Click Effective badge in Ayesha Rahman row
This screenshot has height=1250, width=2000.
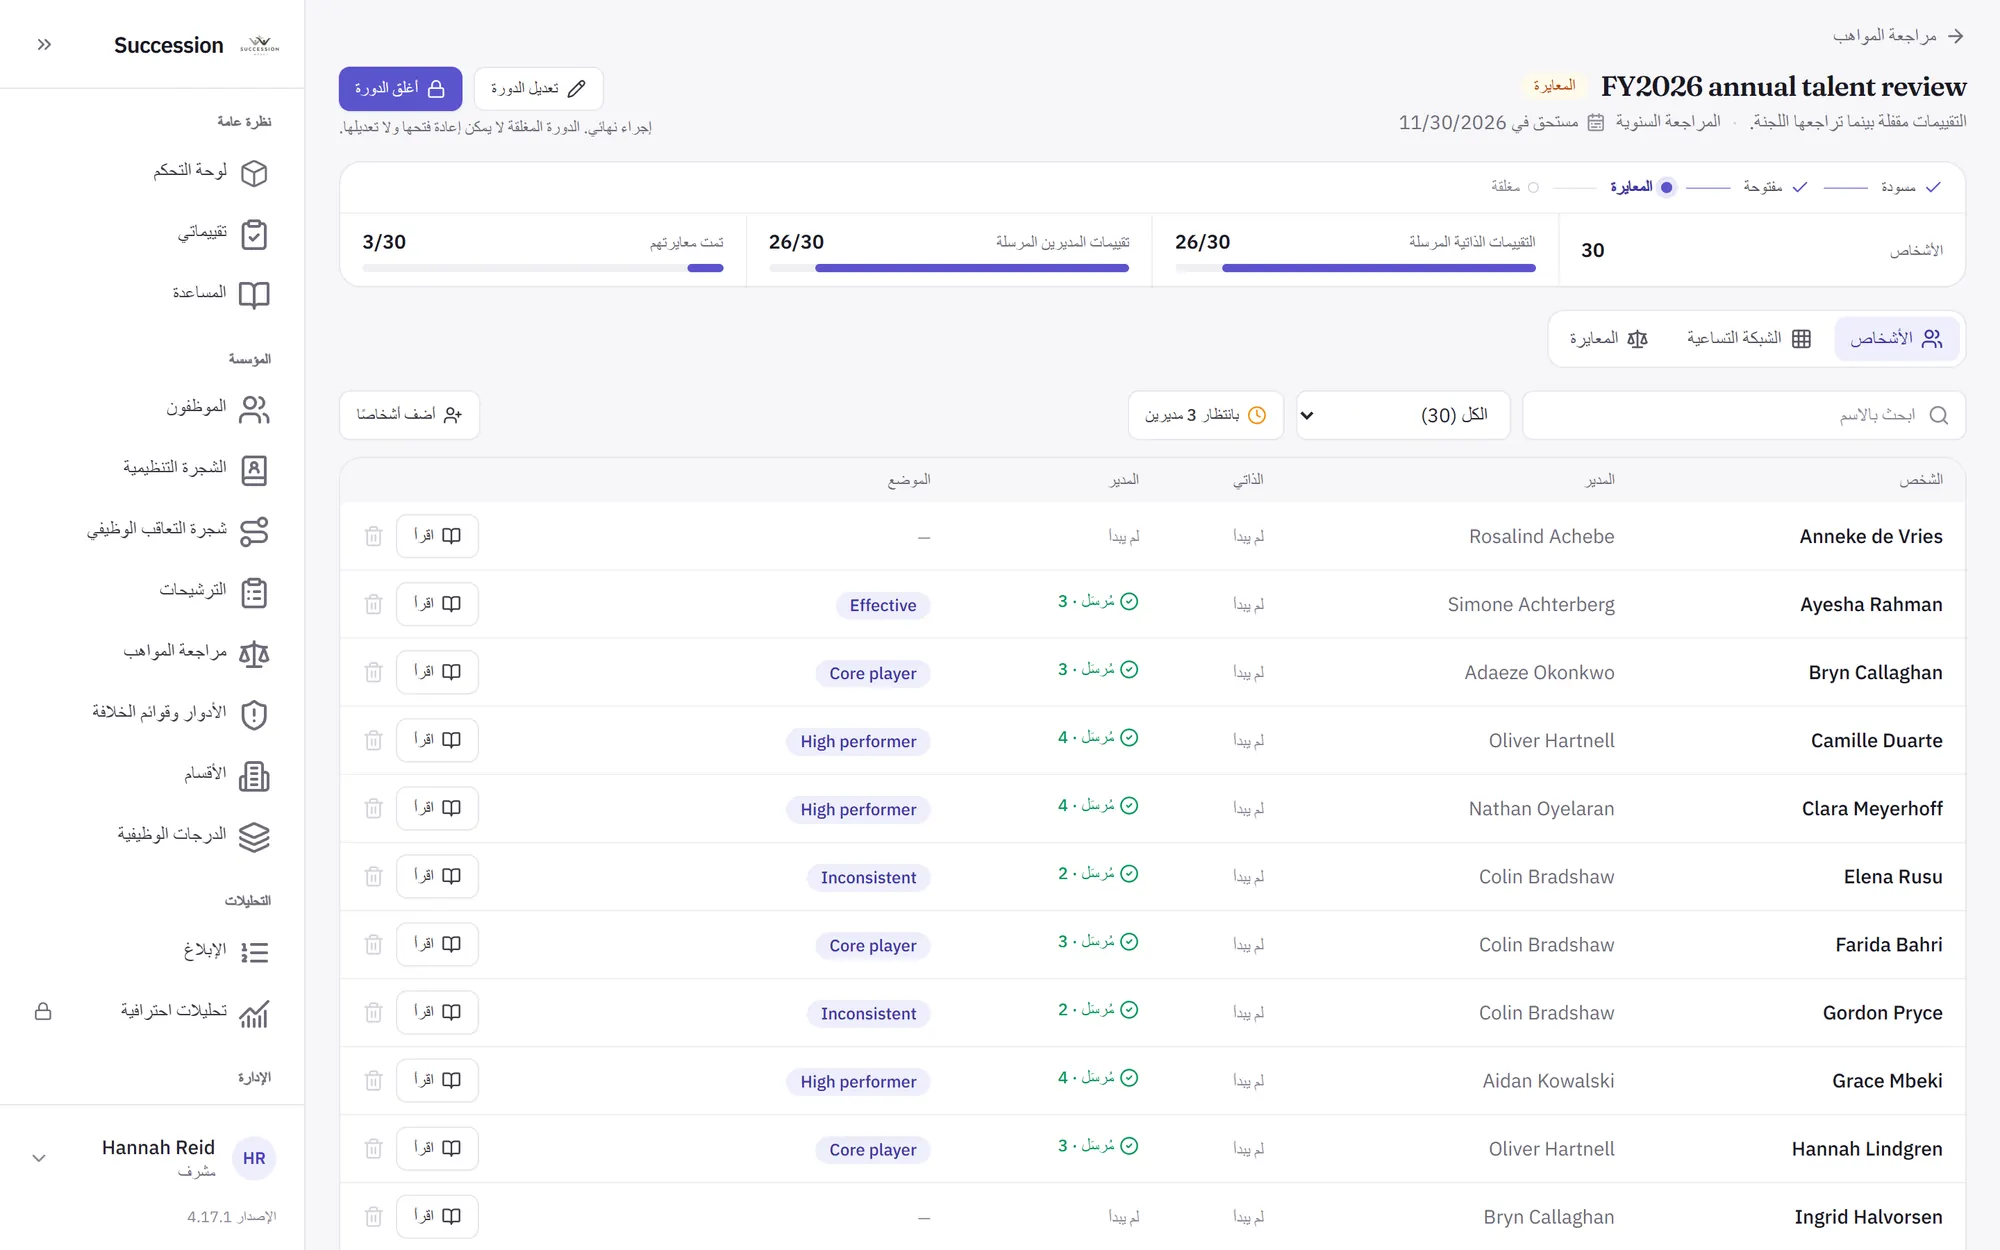point(883,605)
